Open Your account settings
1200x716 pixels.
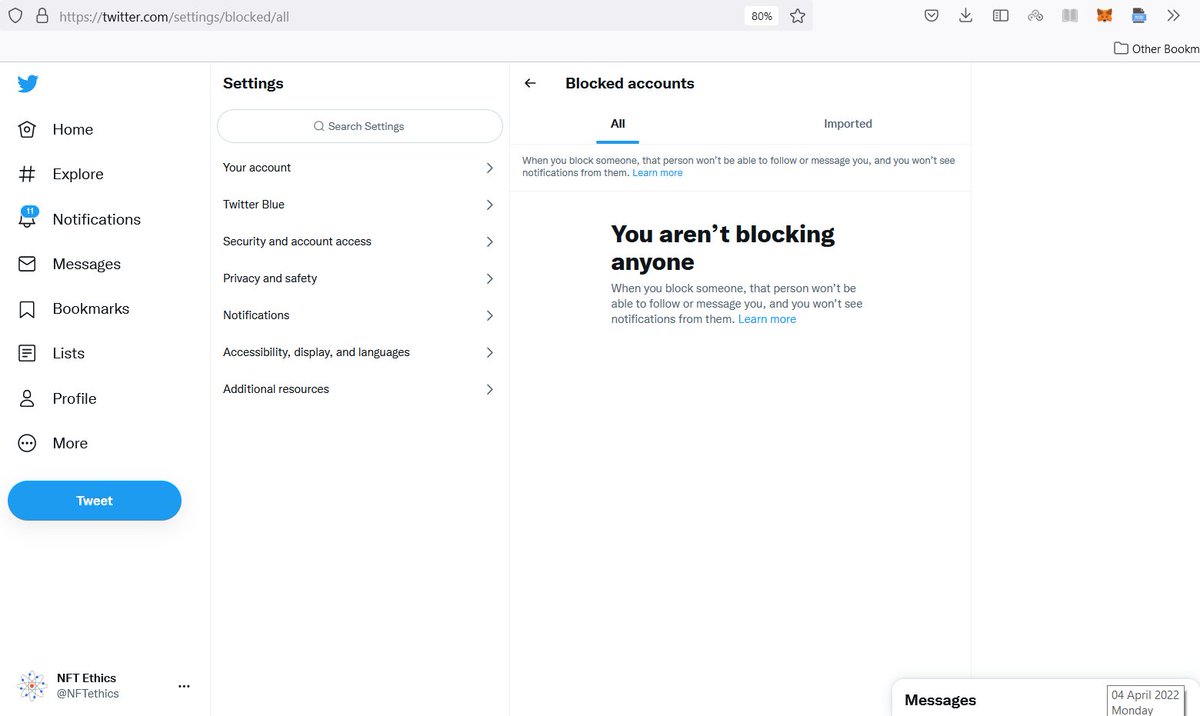[360, 168]
